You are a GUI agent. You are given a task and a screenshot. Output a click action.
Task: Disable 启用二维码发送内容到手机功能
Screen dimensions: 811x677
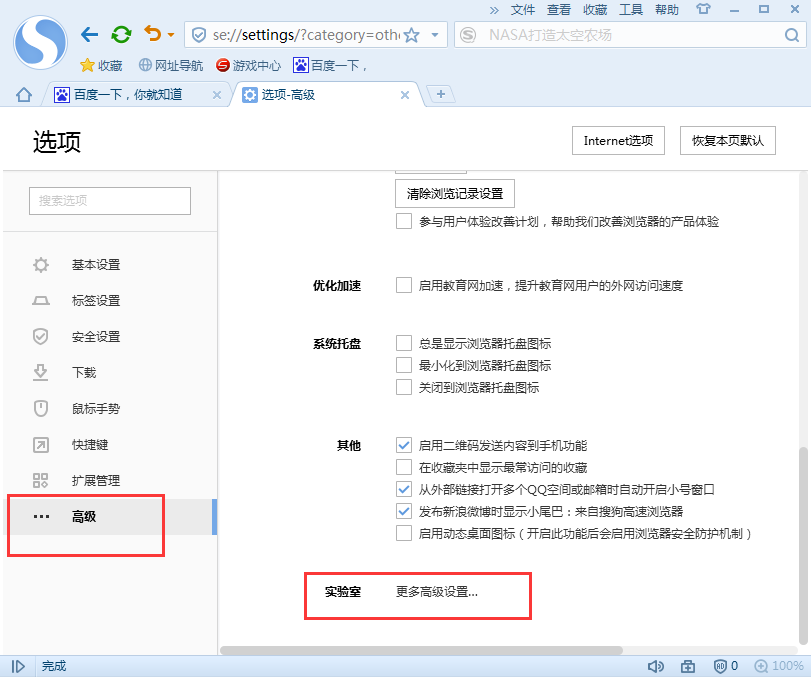coord(404,446)
